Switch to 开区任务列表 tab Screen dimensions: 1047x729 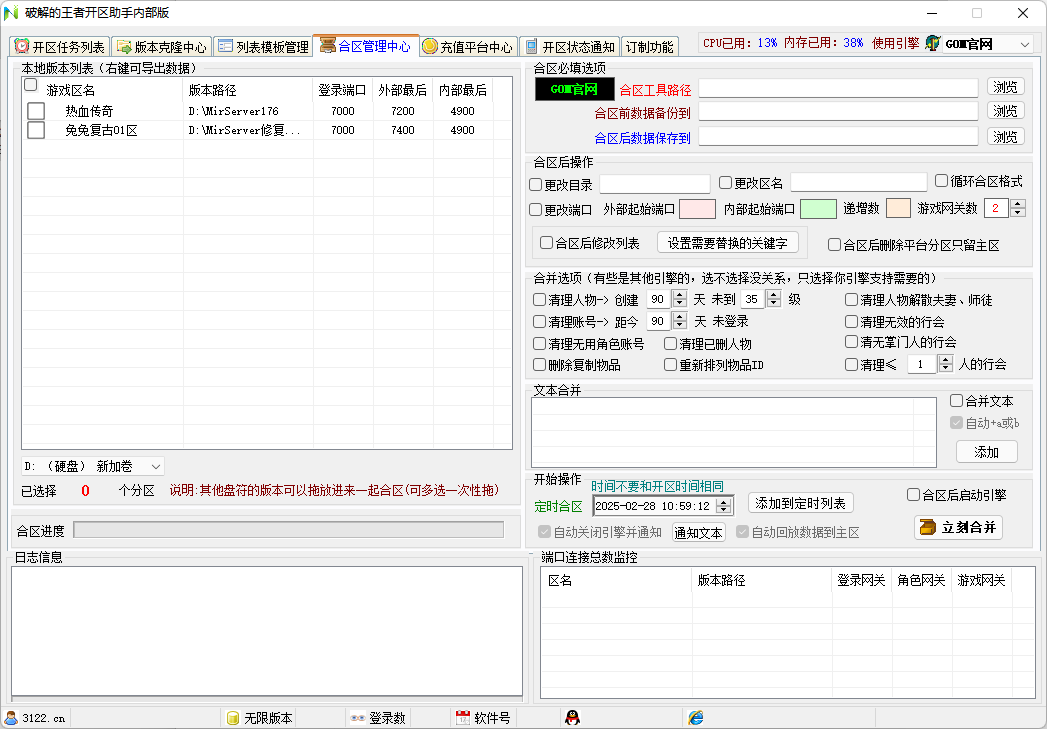click(61, 47)
